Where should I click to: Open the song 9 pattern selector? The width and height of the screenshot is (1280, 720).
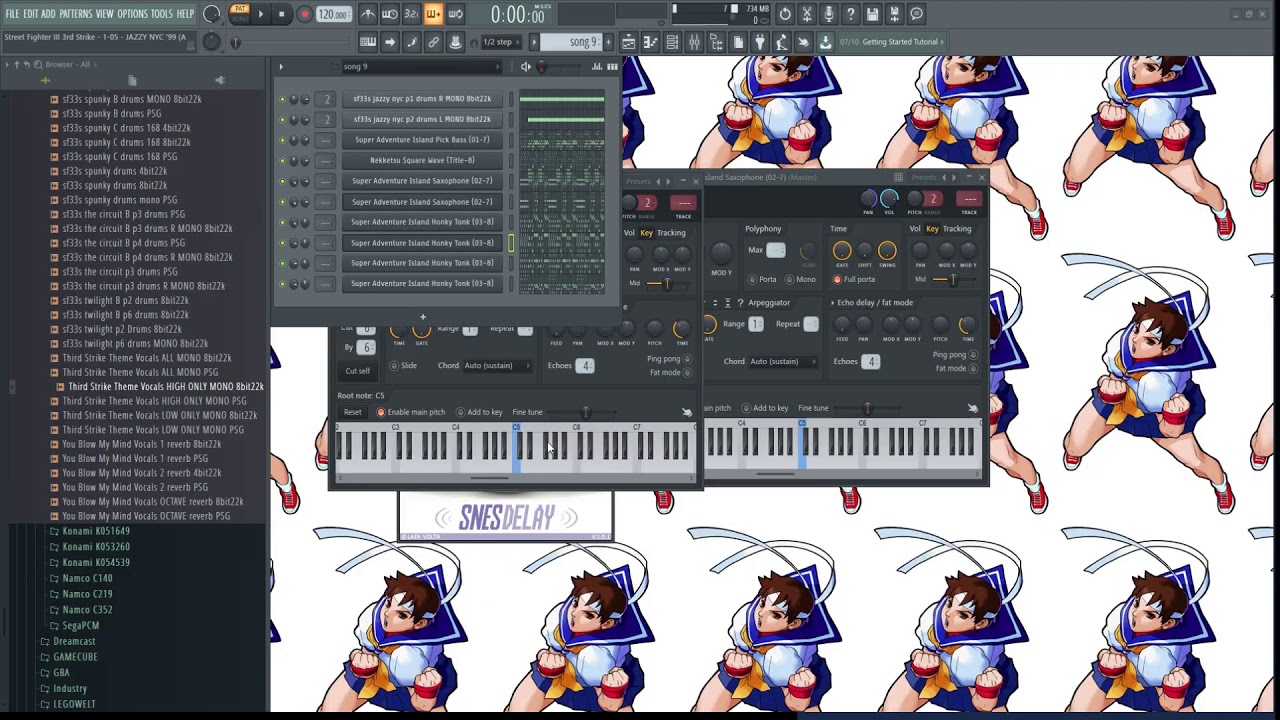tap(571, 42)
